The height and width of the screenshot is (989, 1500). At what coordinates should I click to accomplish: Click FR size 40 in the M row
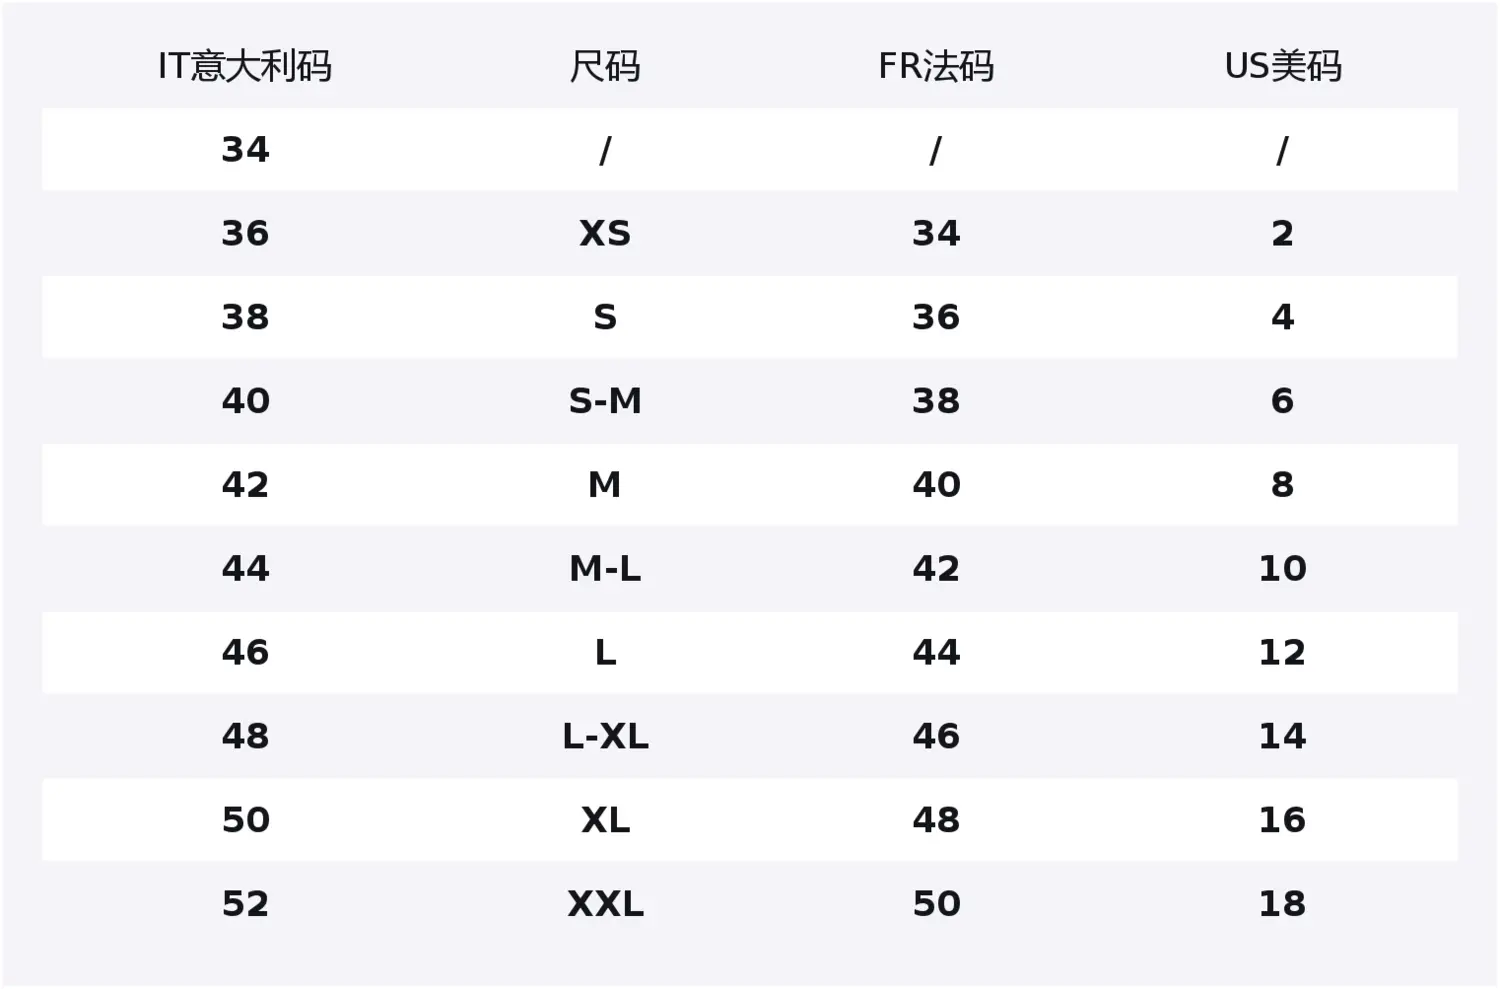click(936, 485)
